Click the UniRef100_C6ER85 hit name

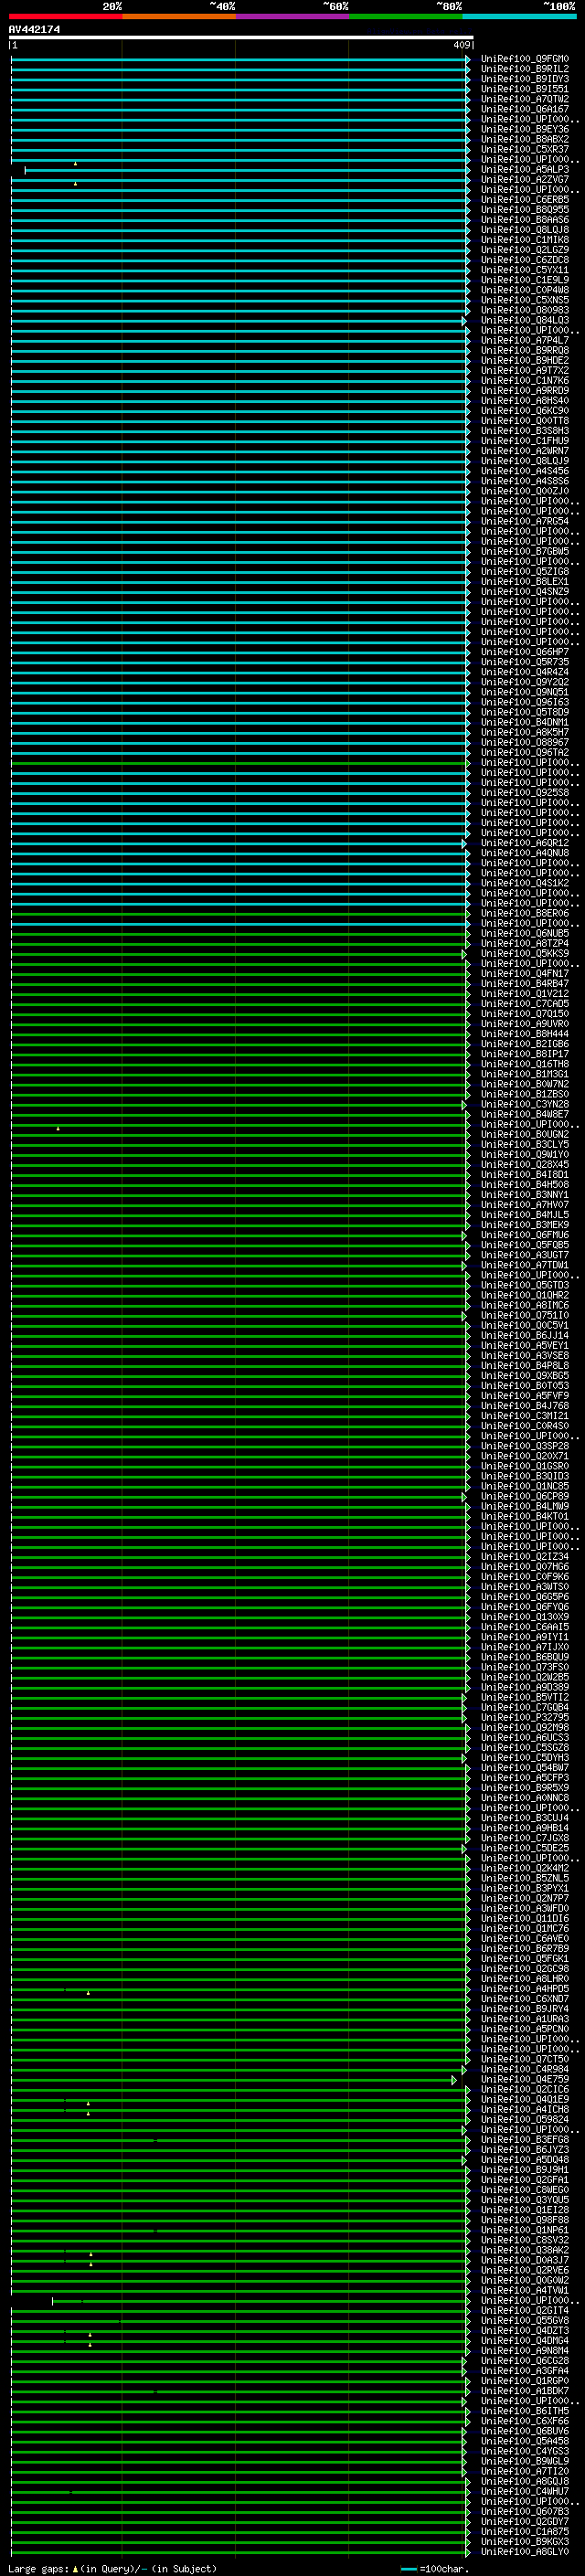click(x=525, y=199)
